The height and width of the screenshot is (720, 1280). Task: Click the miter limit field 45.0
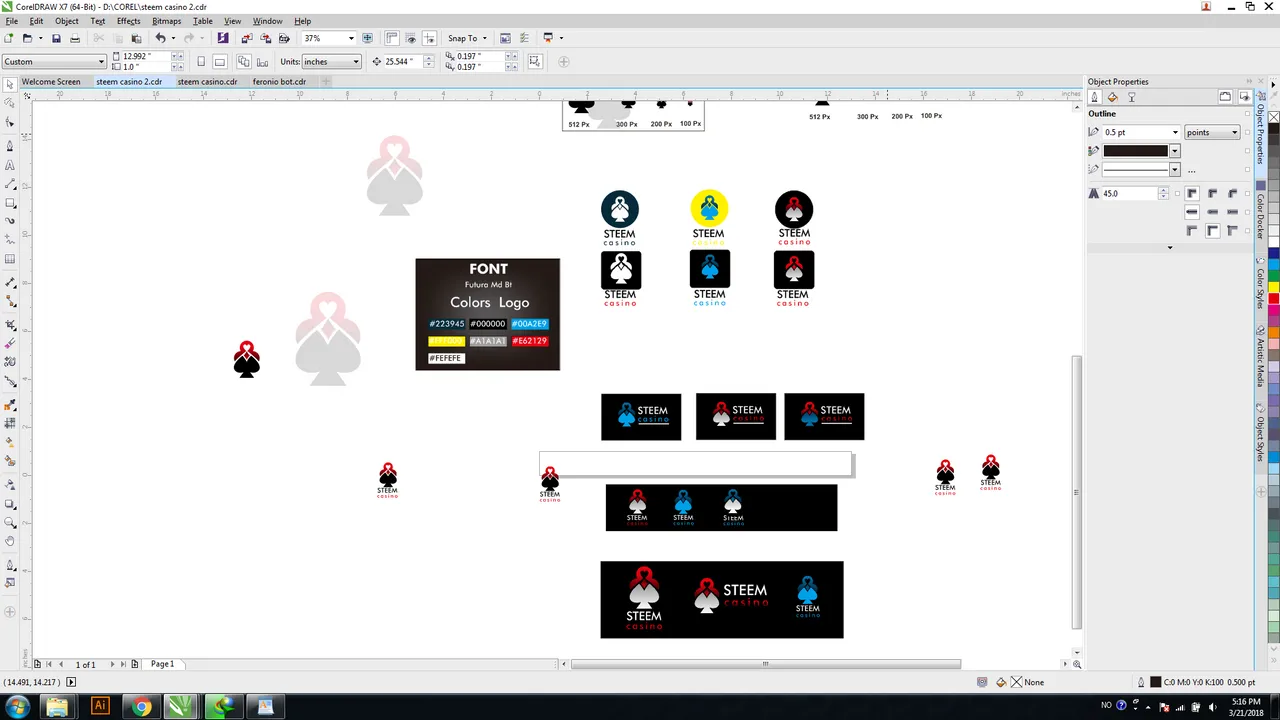(1129, 193)
